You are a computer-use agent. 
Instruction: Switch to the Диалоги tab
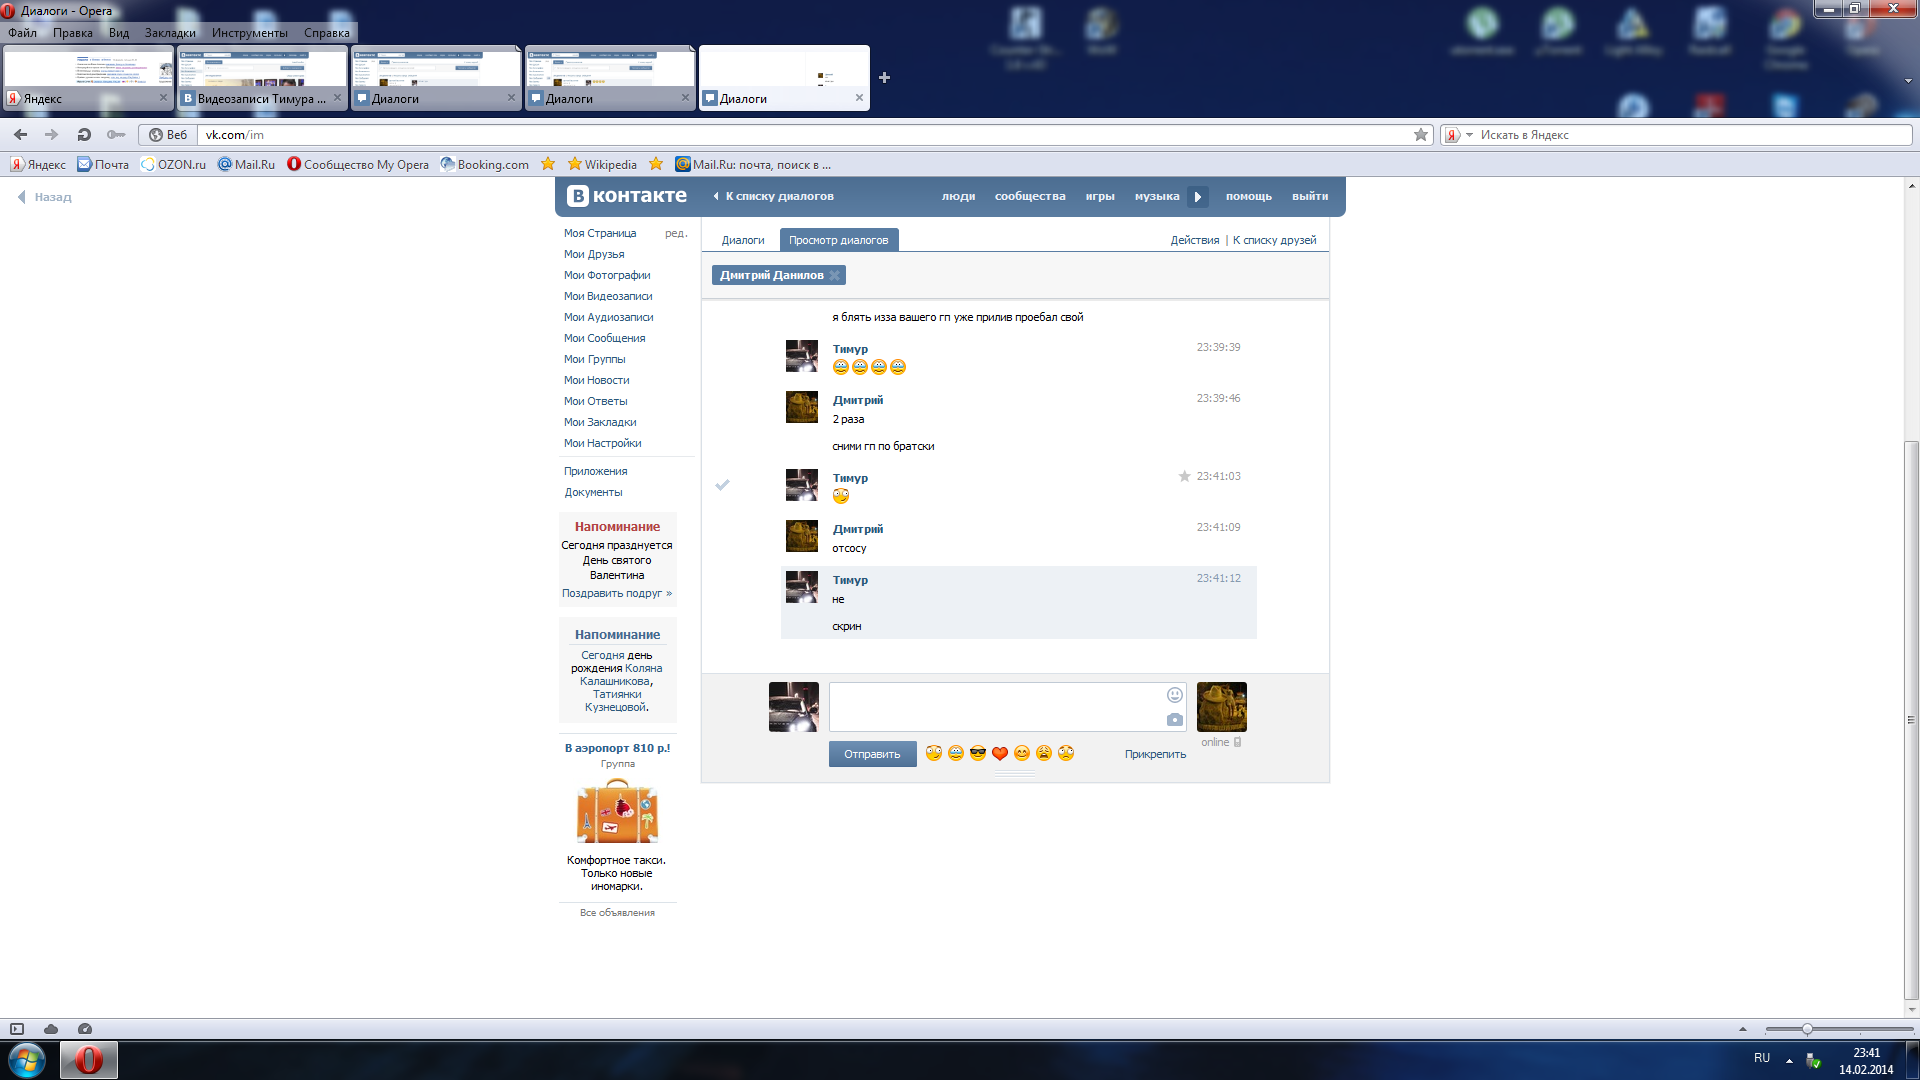(x=742, y=241)
